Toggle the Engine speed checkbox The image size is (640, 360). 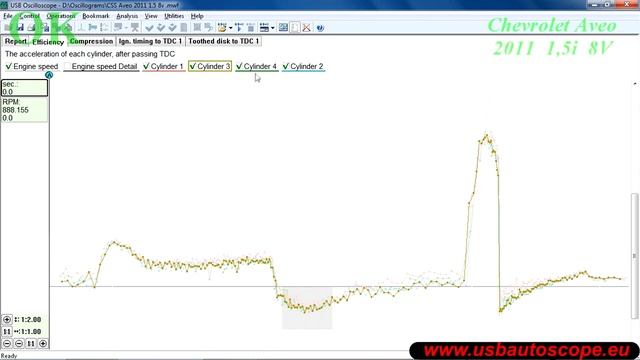(9, 66)
